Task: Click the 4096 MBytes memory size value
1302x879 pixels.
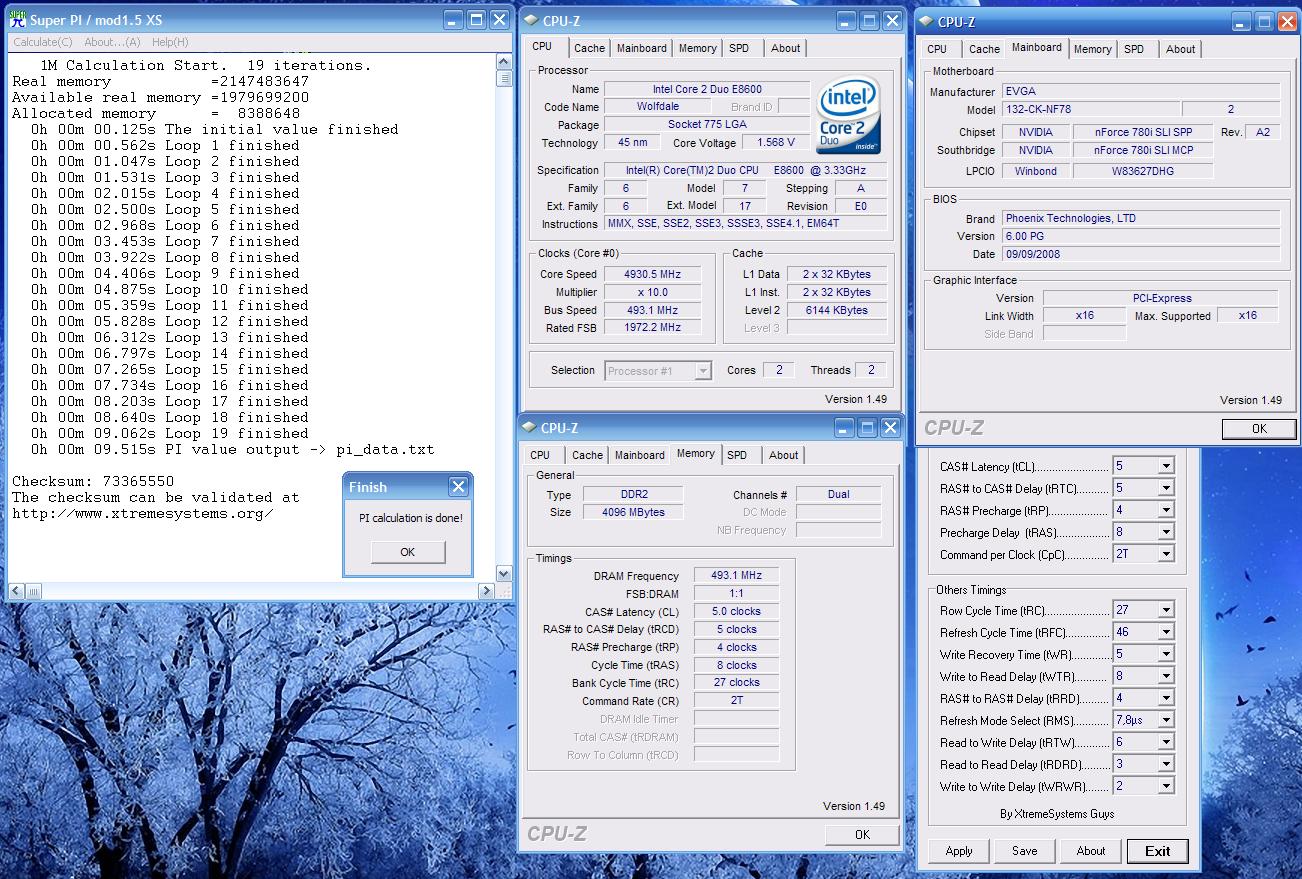Action: click(x=633, y=512)
